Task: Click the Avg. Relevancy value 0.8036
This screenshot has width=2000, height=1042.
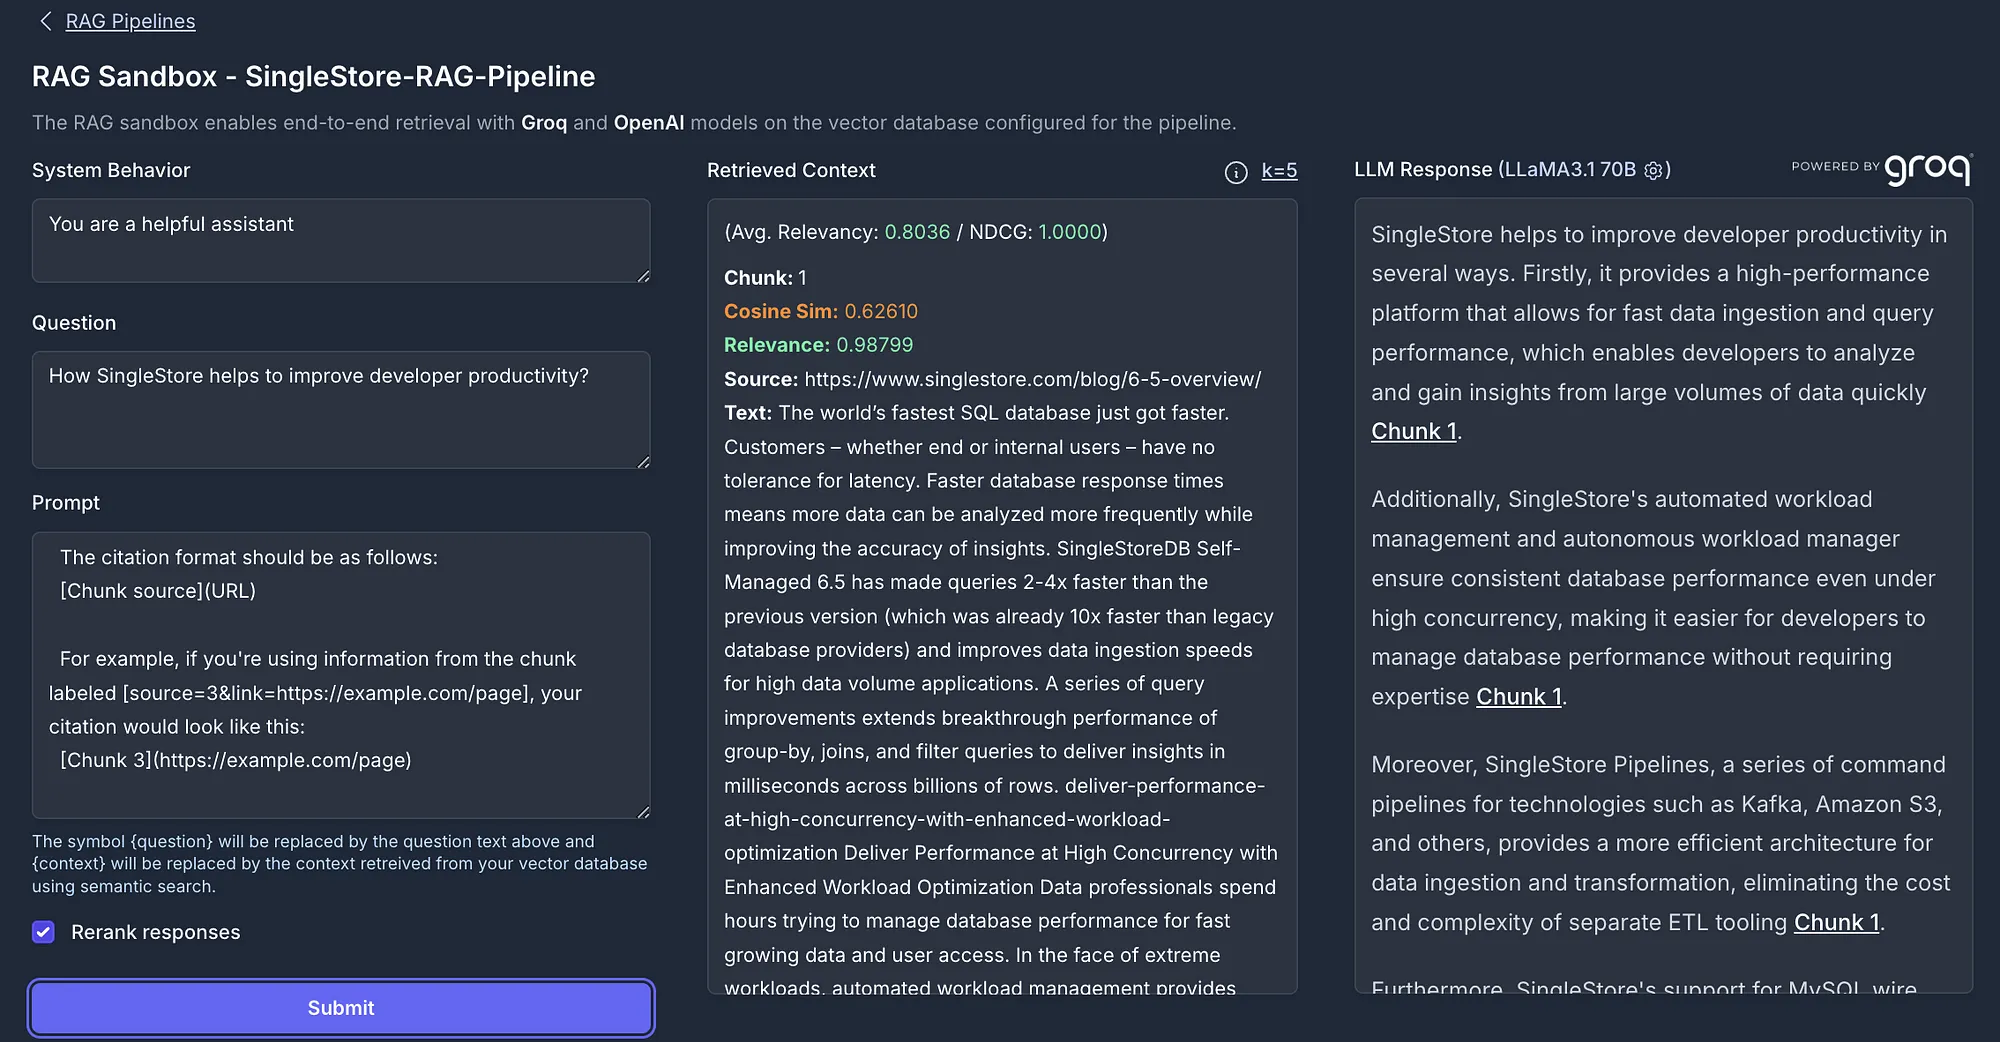Action: coord(917,232)
